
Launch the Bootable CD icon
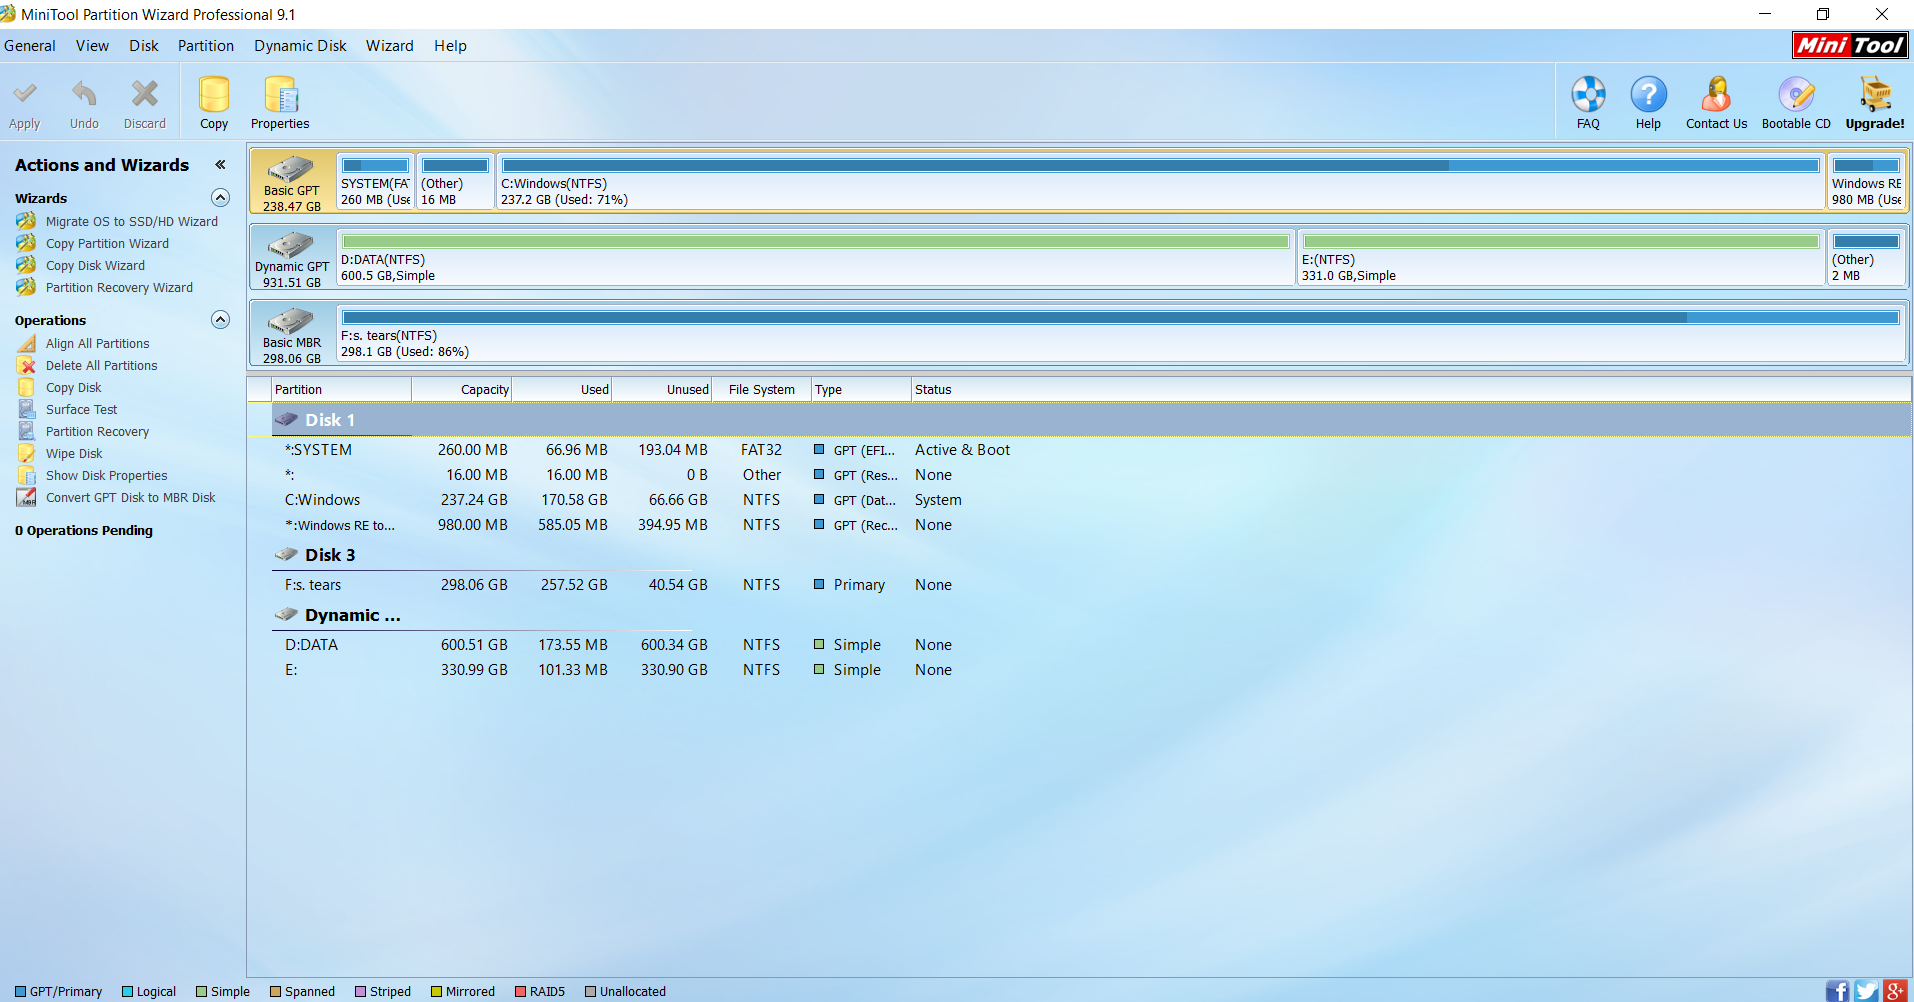[1796, 95]
